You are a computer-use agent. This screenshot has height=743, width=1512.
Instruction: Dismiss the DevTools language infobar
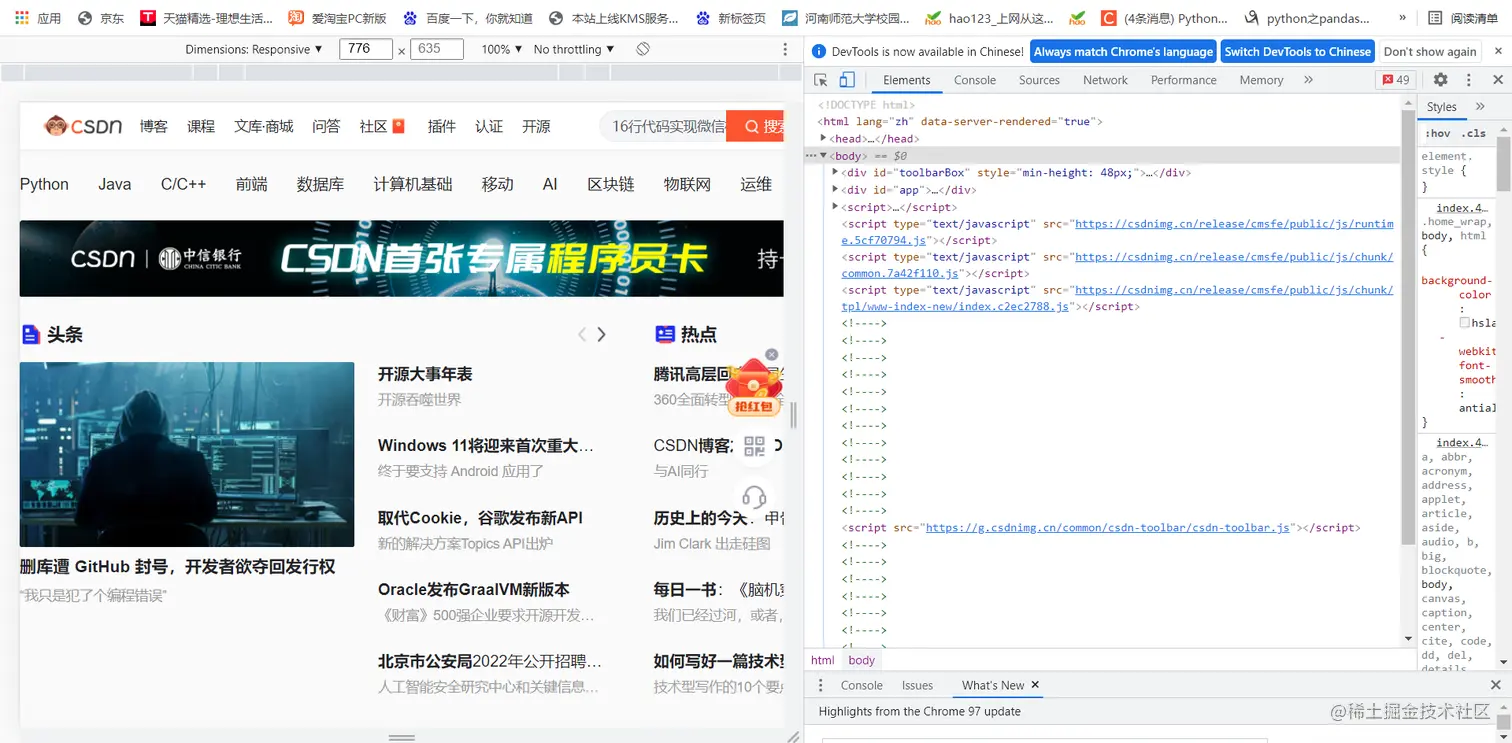pyautogui.click(x=1497, y=51)
